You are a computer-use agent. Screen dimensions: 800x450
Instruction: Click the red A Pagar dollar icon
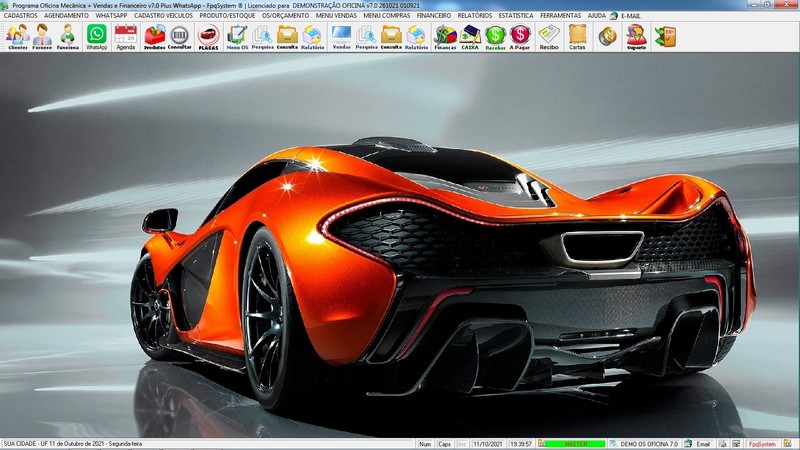pyautogui.click(x=520, y=37)
